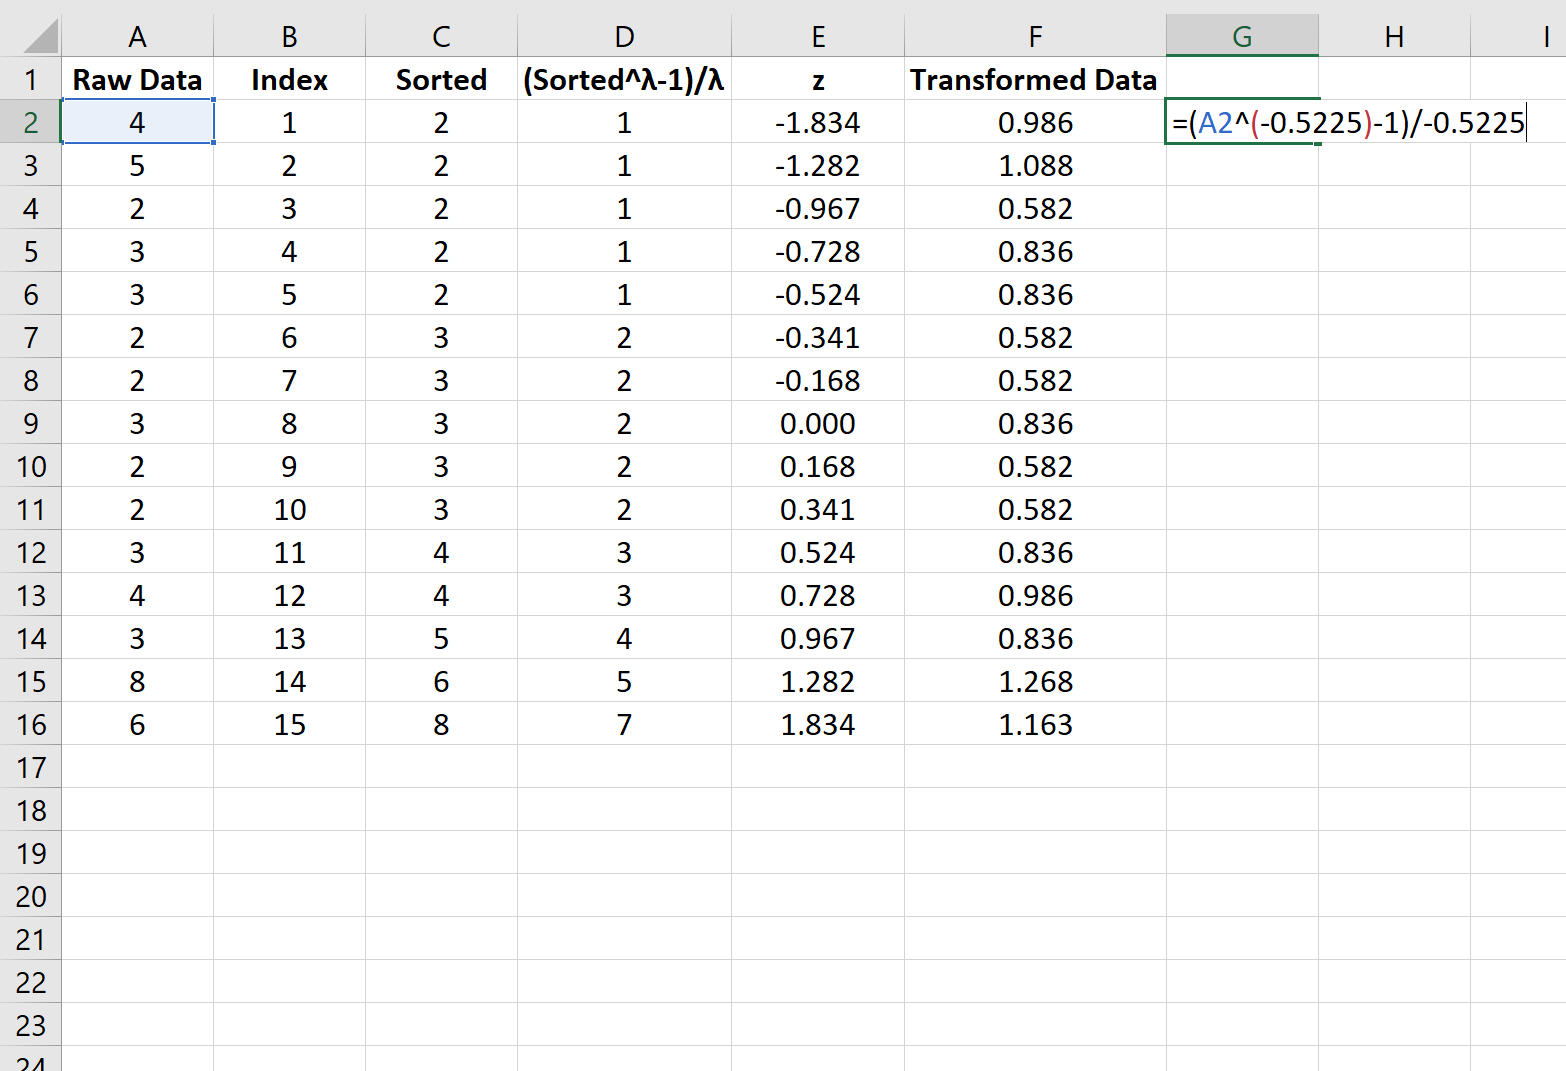
Task: Click empty cell A17
Action: point(138,767)
